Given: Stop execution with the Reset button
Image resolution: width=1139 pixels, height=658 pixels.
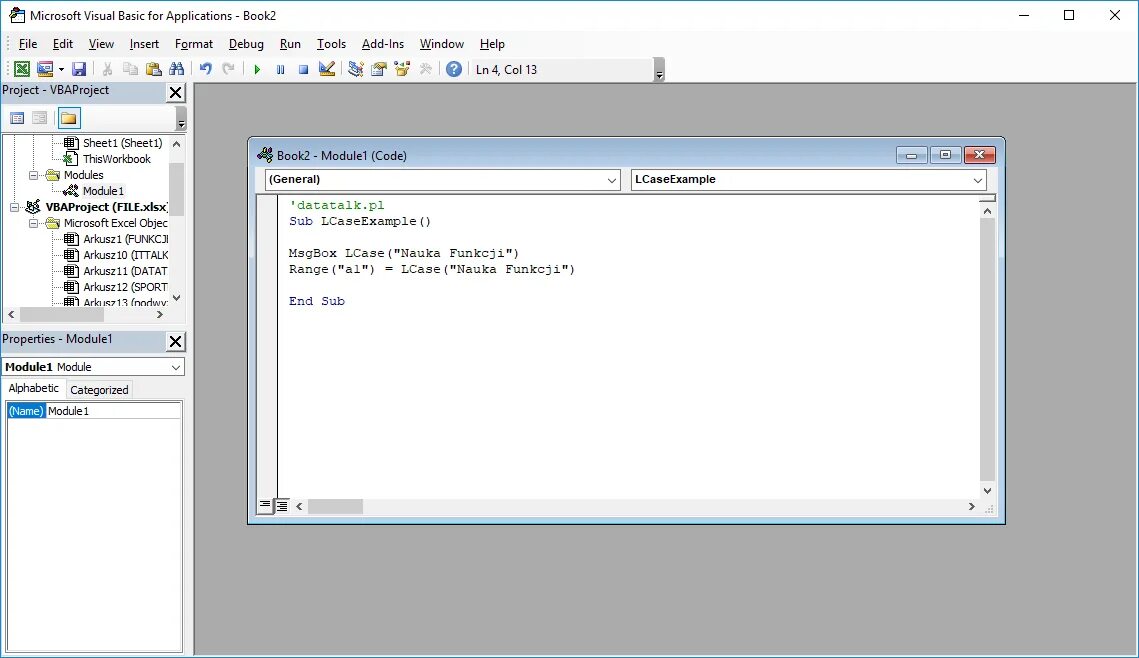Looking at the screenshot, I should pos(304,69).
